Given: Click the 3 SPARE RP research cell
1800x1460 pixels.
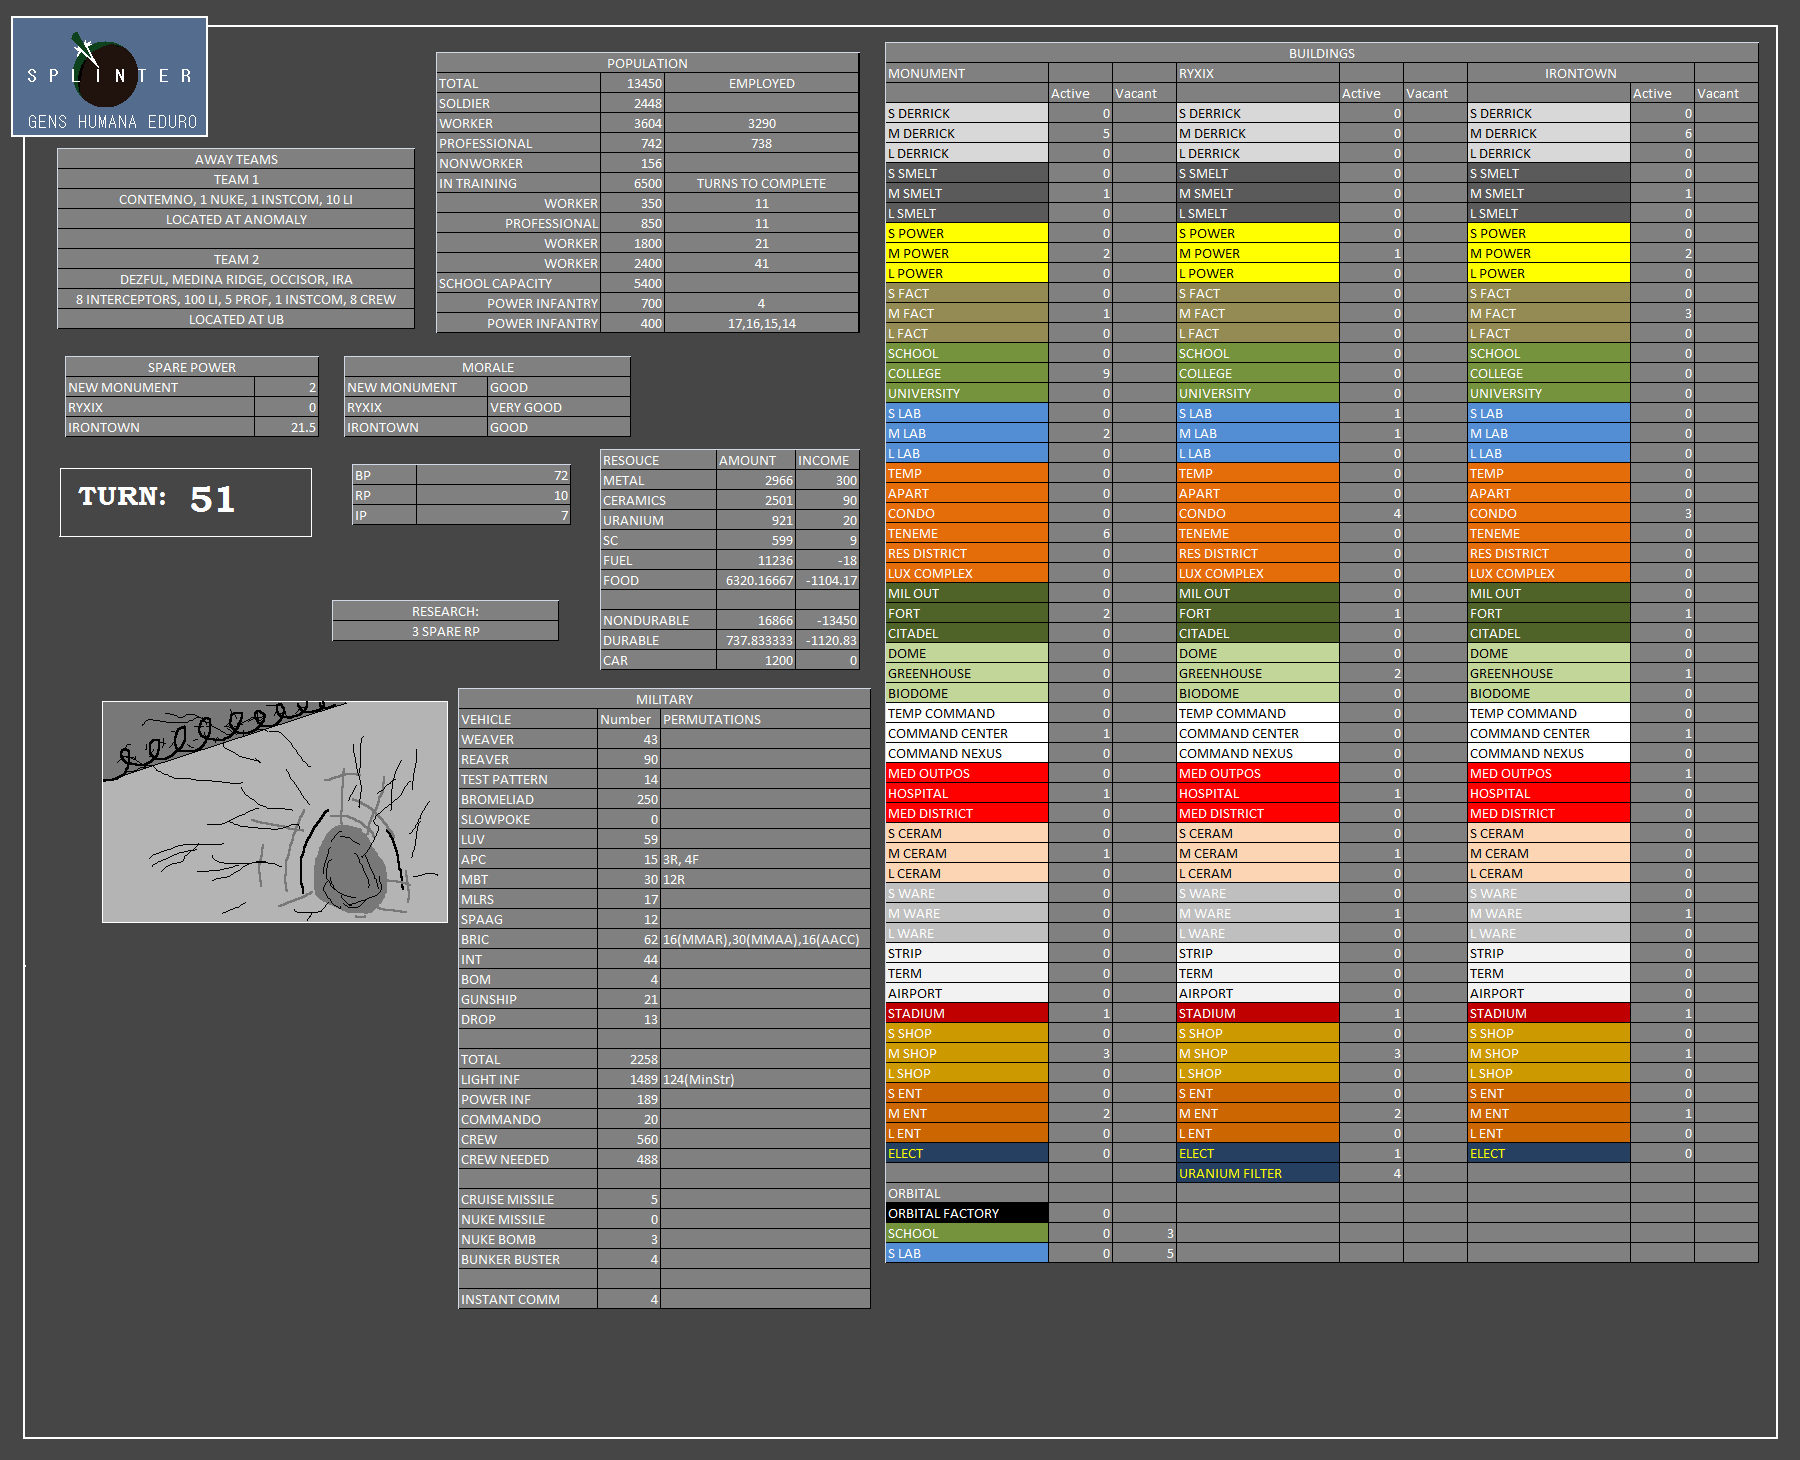Looking at the screenshot, I should 445,631.
